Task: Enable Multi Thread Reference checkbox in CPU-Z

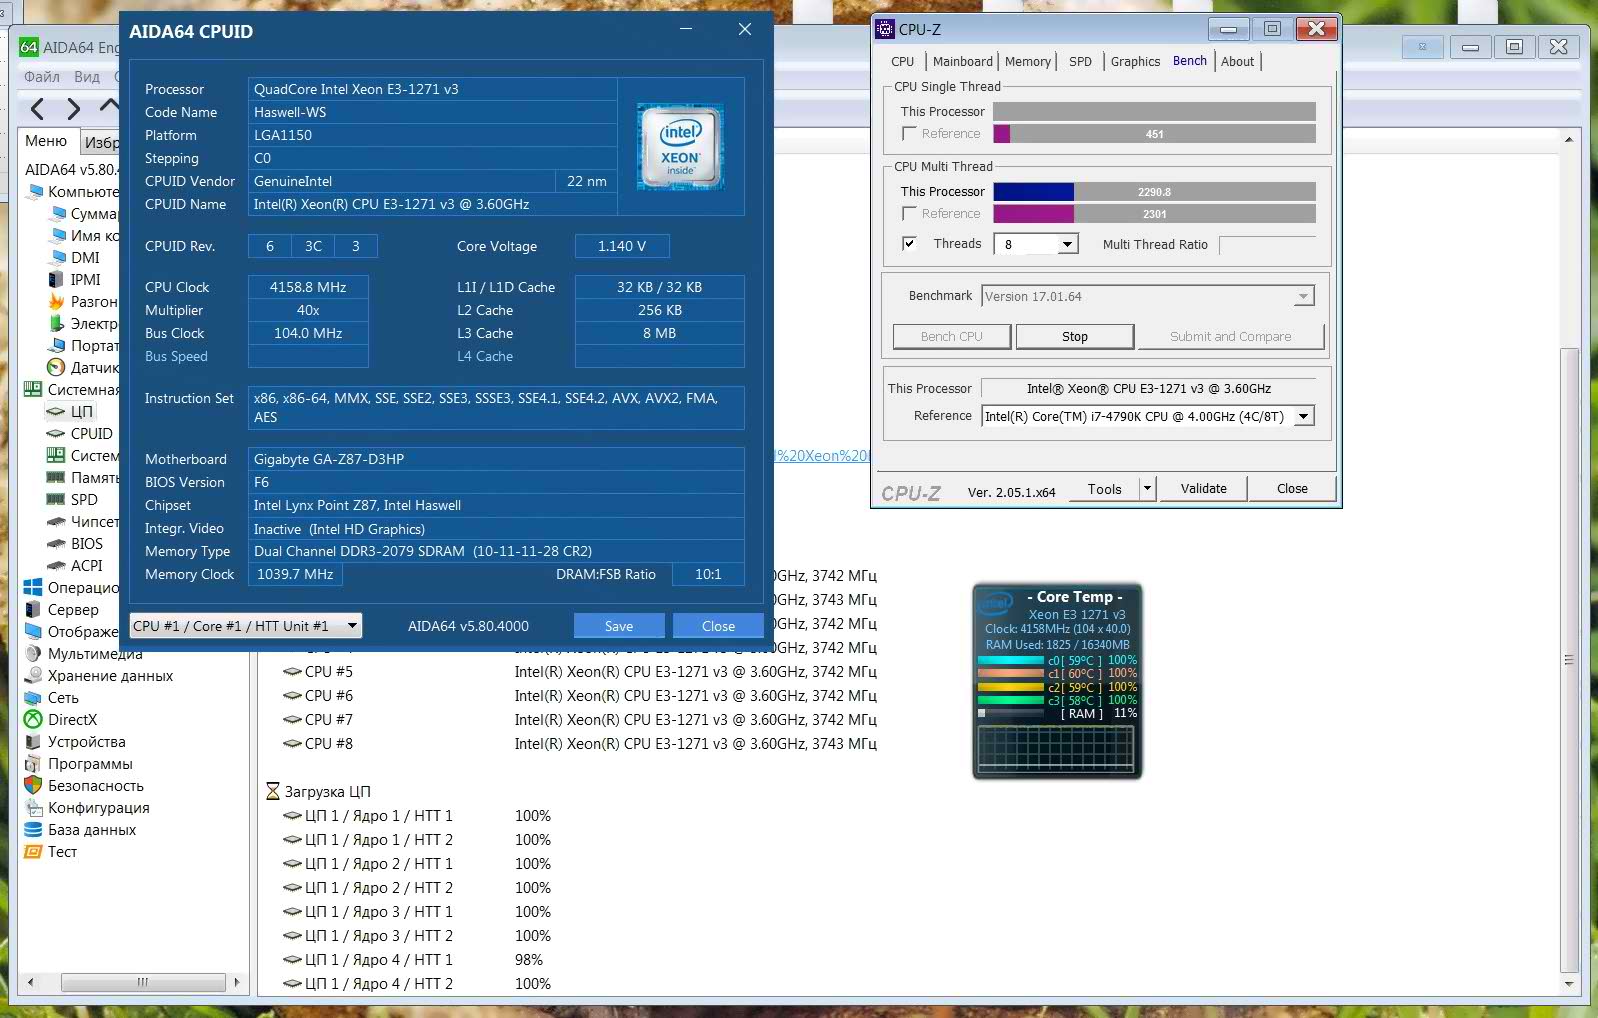Action: pyautogui.click(x=909, y=213)
